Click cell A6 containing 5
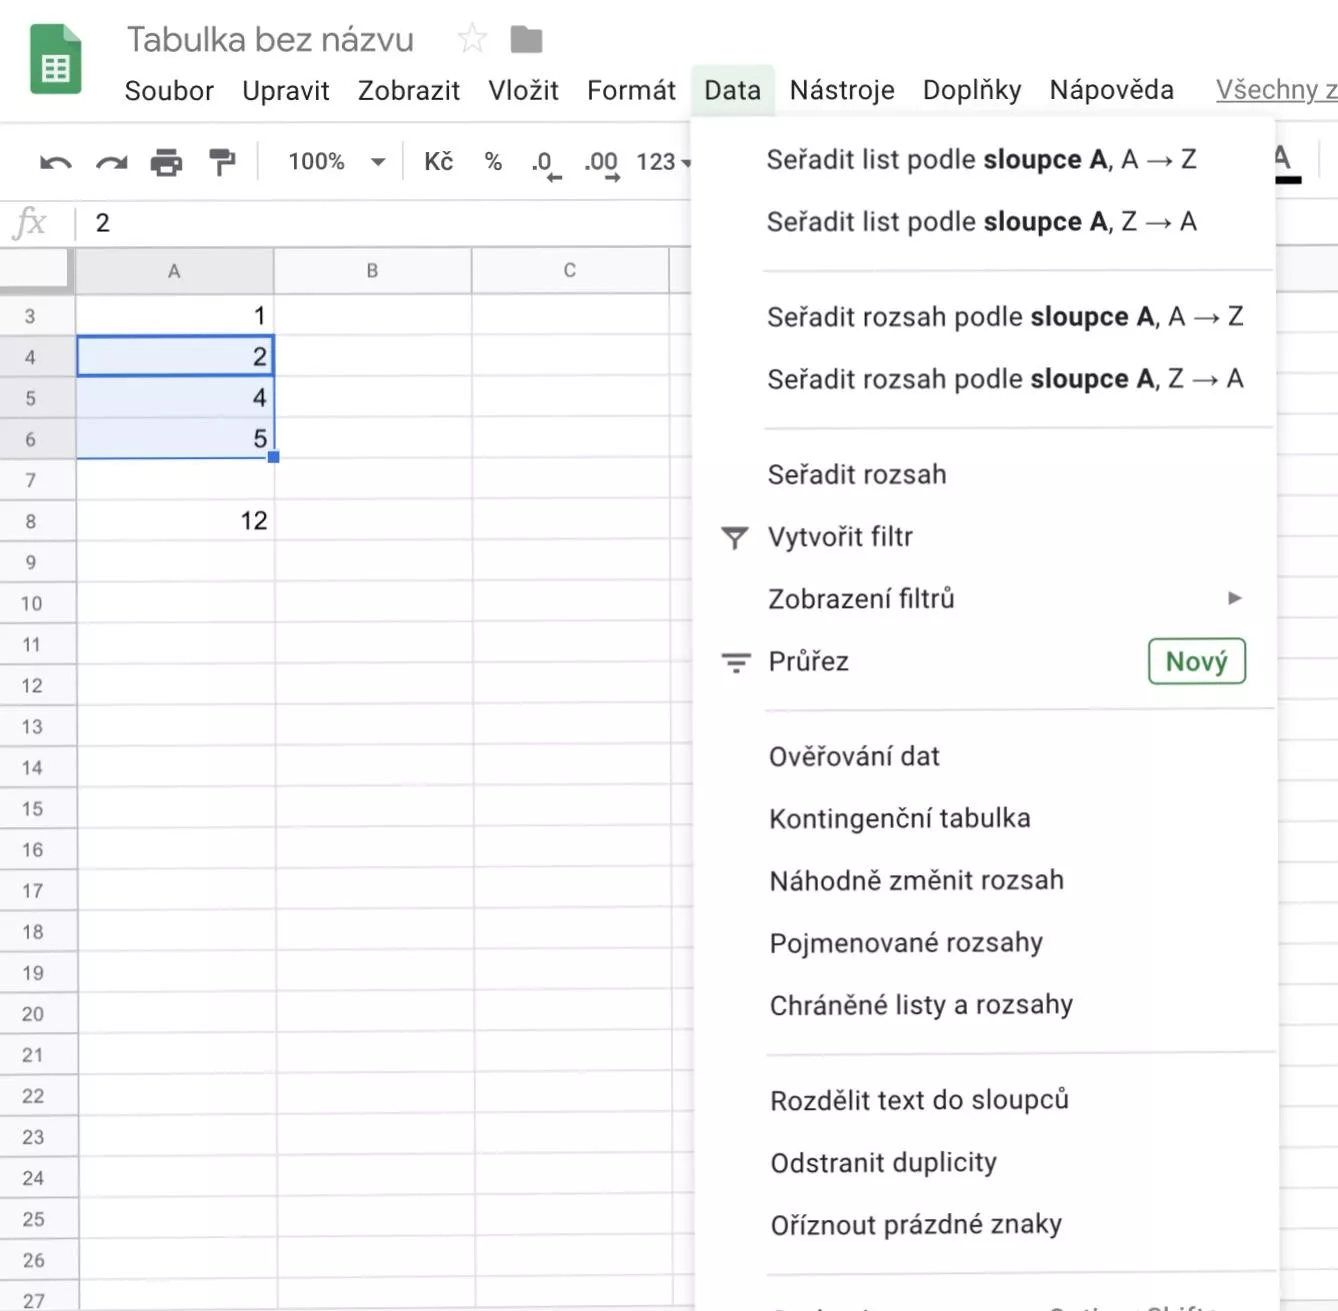This screenshot has height=1311, width=1338. coord(175,439)
